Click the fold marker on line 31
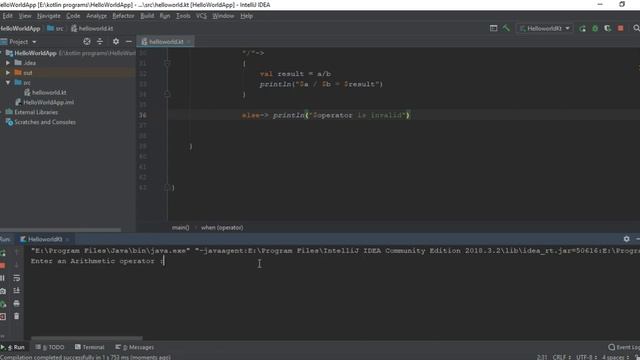This screenshot has height=360, width=640. tap(167, 63)
